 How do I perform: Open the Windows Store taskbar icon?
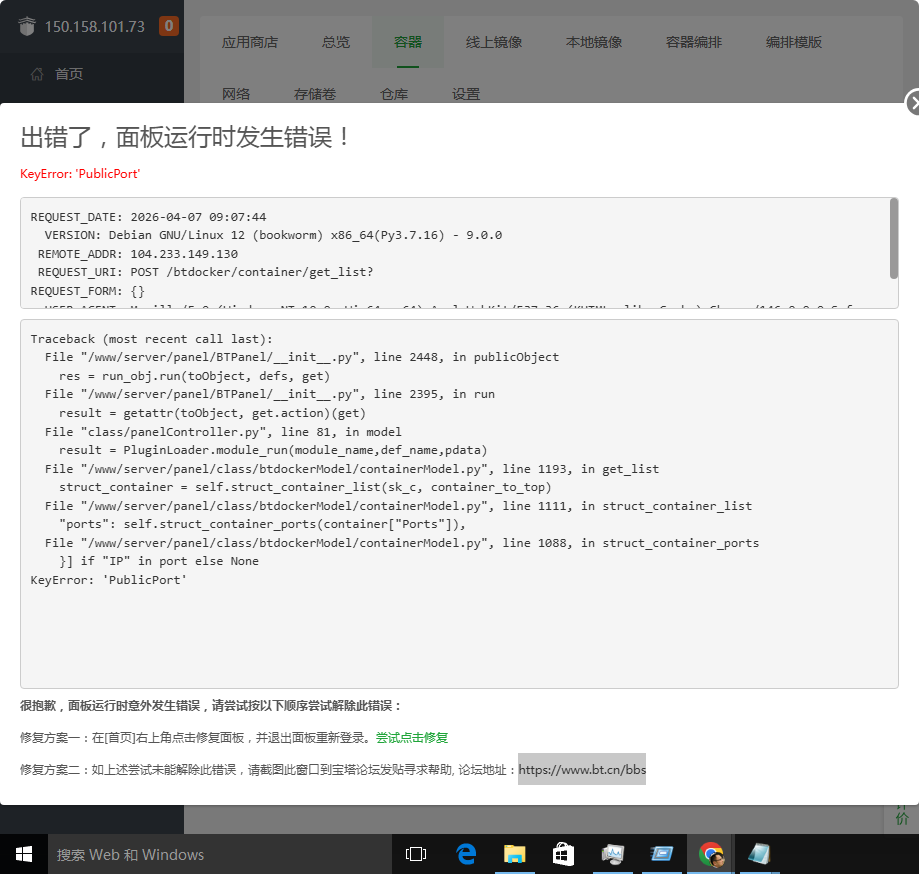point(564,854)
